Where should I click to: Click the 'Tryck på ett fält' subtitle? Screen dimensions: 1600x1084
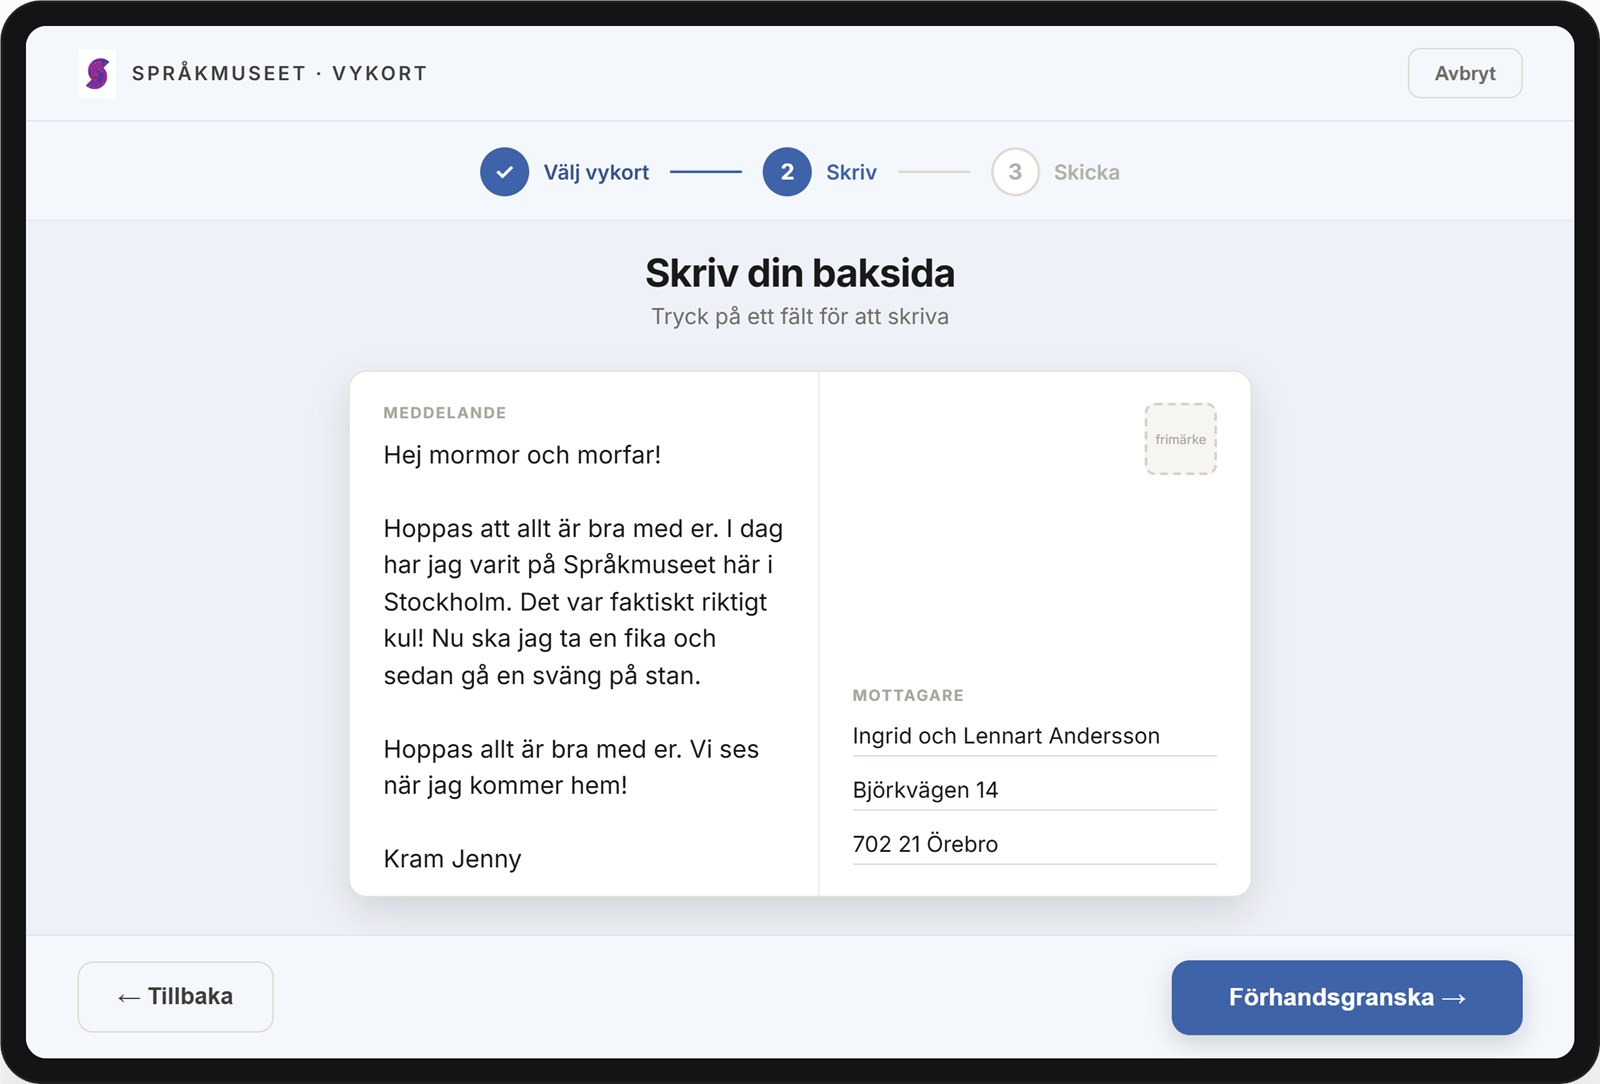point(800,316)
